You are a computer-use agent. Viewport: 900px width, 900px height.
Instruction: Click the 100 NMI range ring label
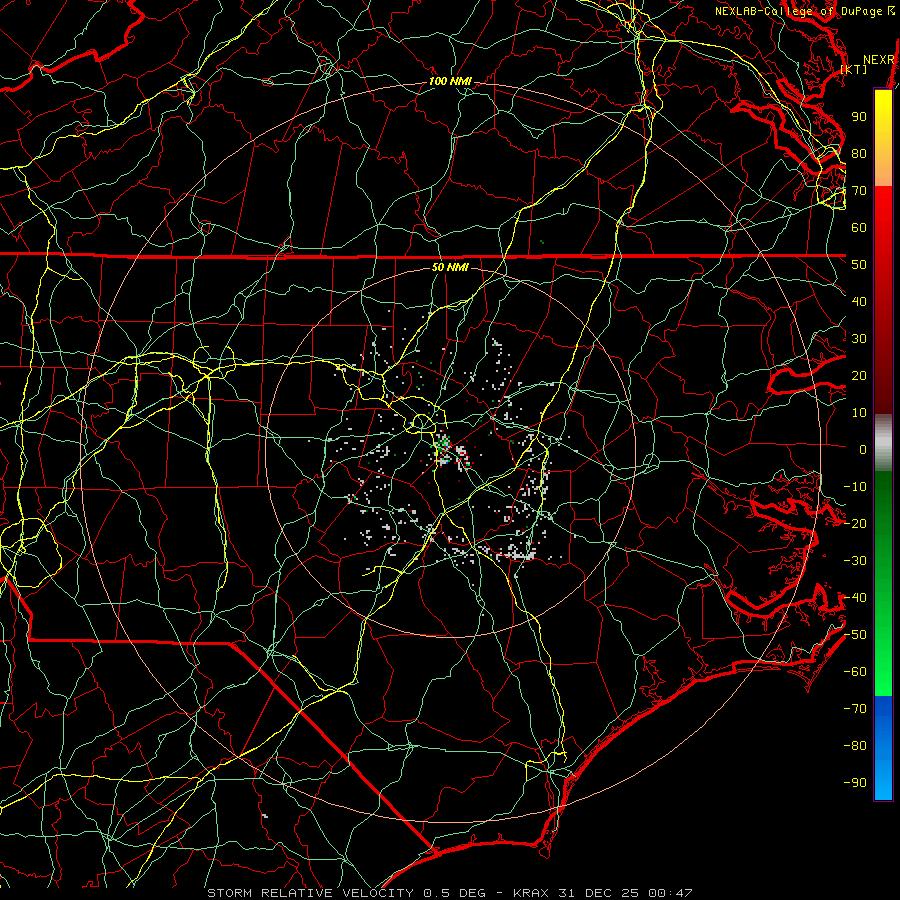(x=450, y=82)
